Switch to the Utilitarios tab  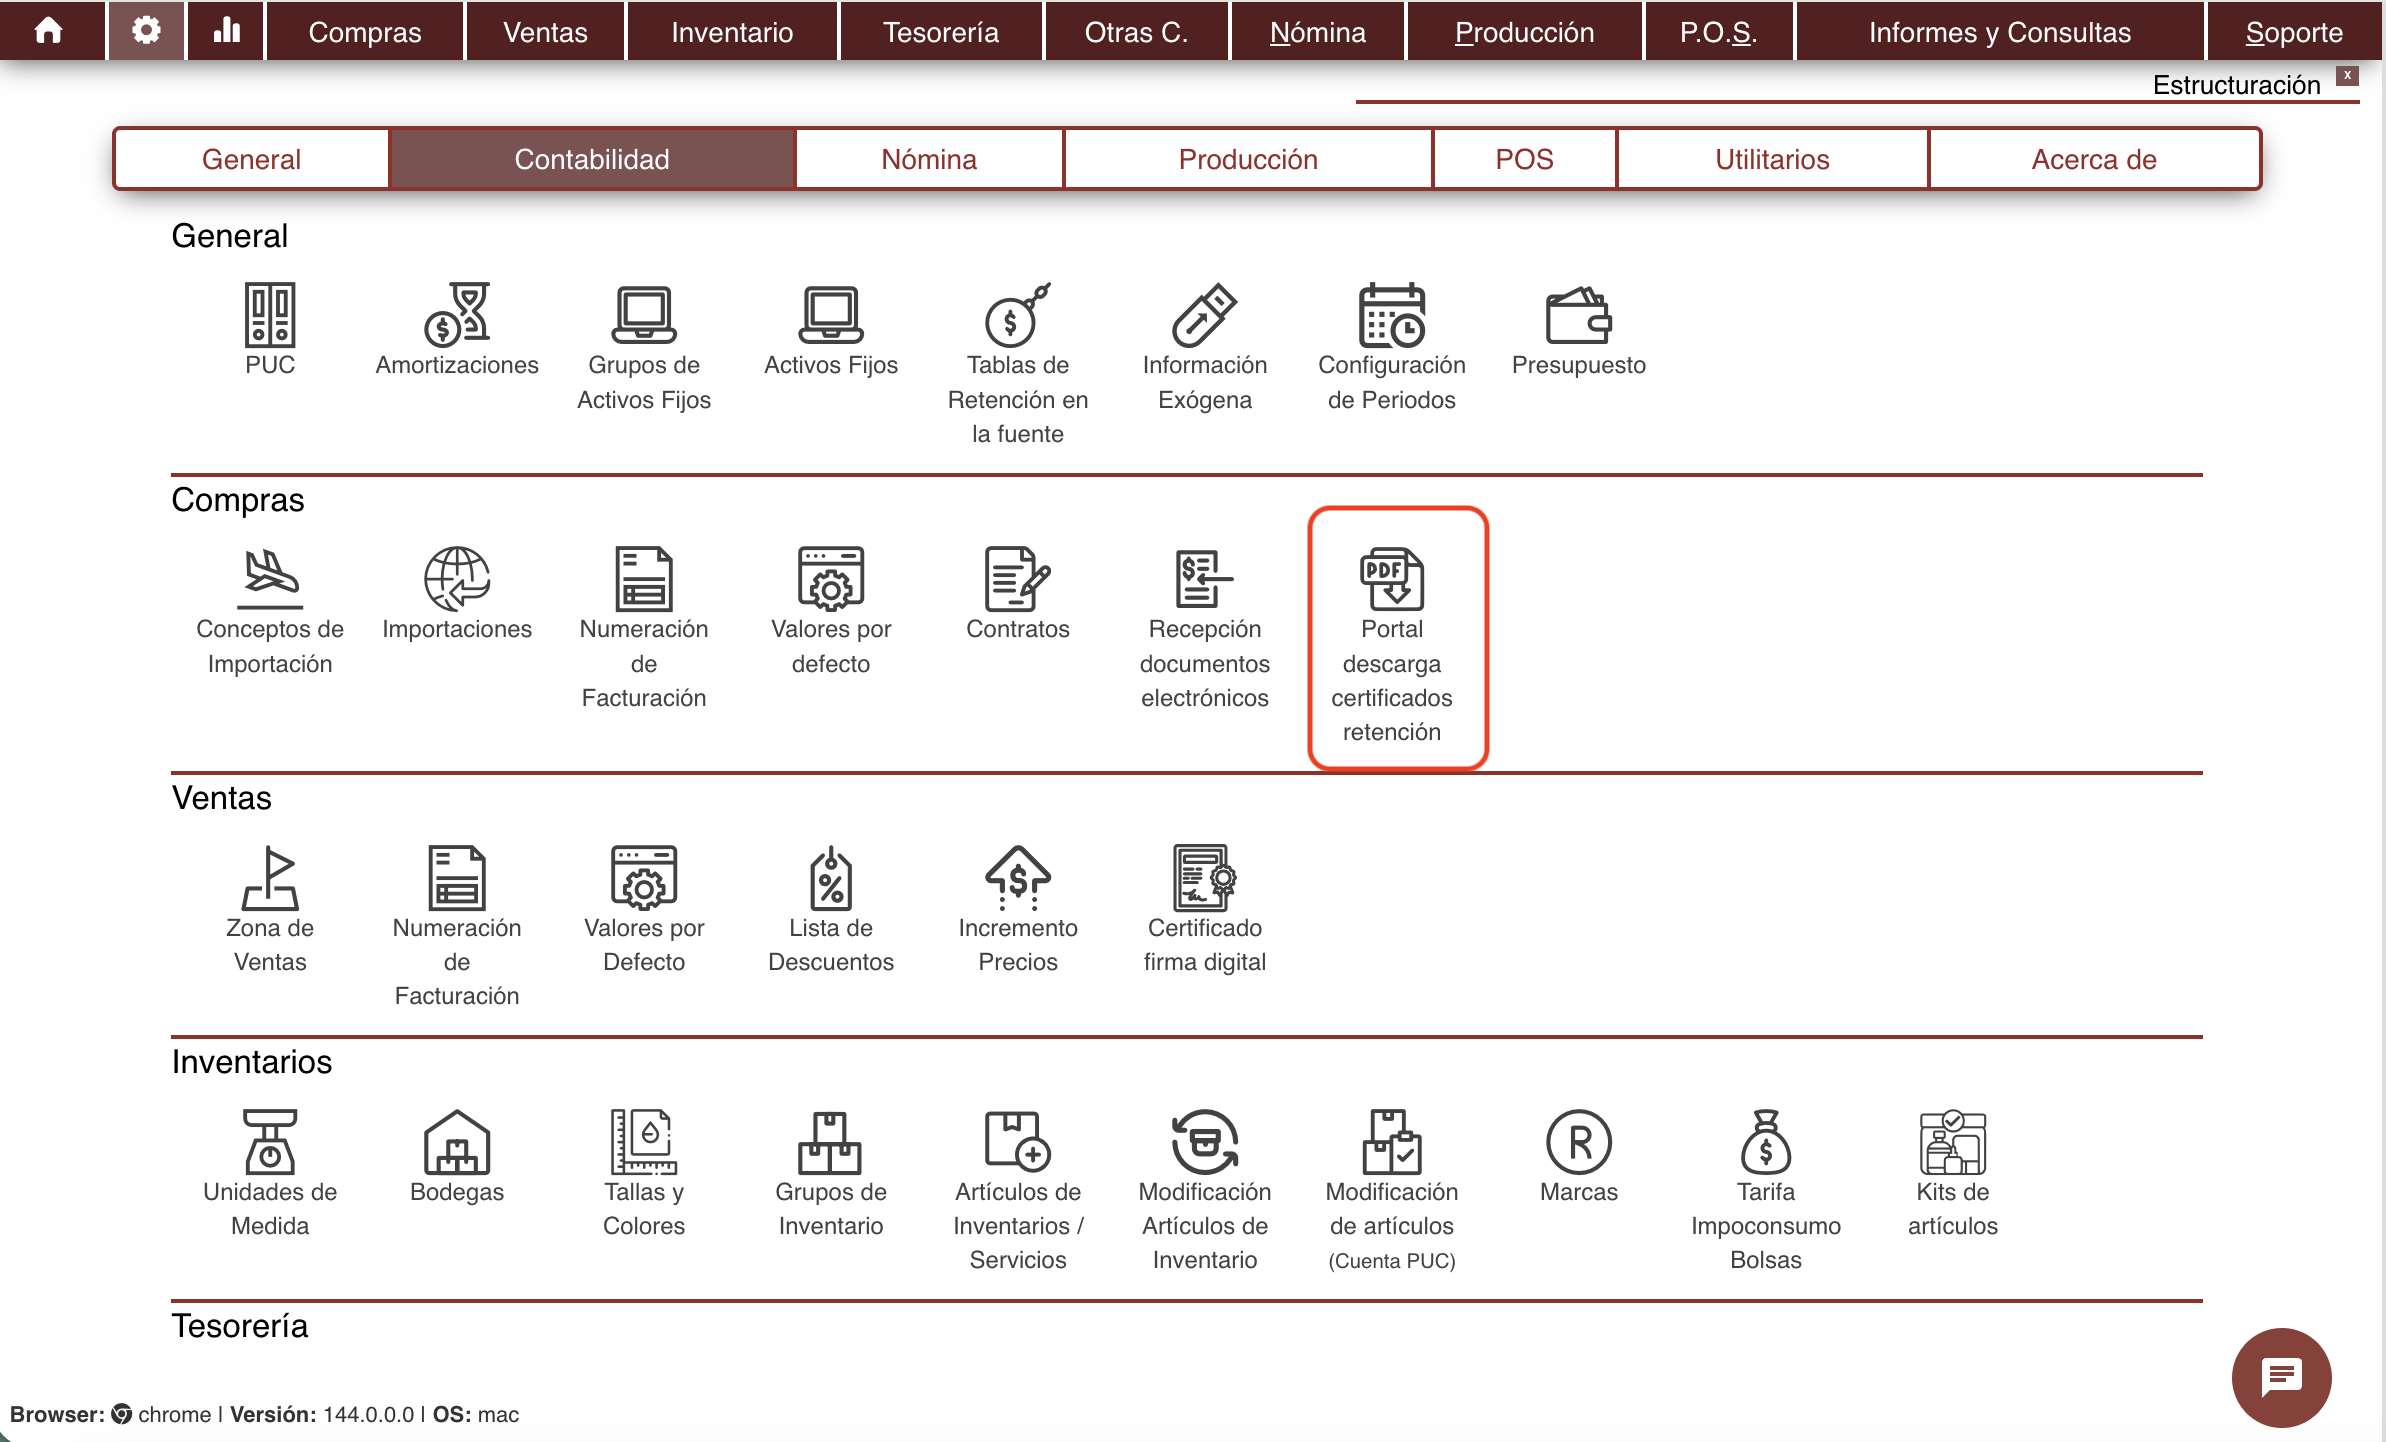pos(1771,159)
